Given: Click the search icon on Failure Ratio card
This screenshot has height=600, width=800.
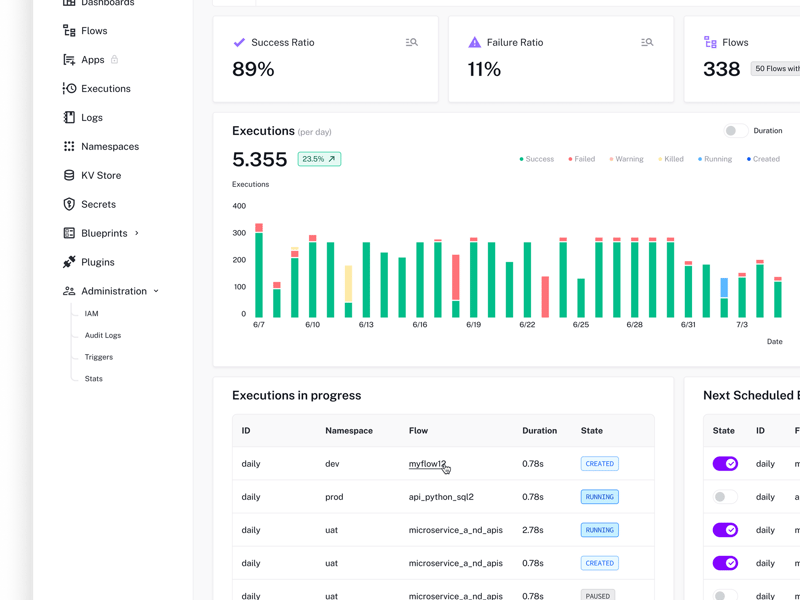Looking at the screenshot, I should pos(647,42).
